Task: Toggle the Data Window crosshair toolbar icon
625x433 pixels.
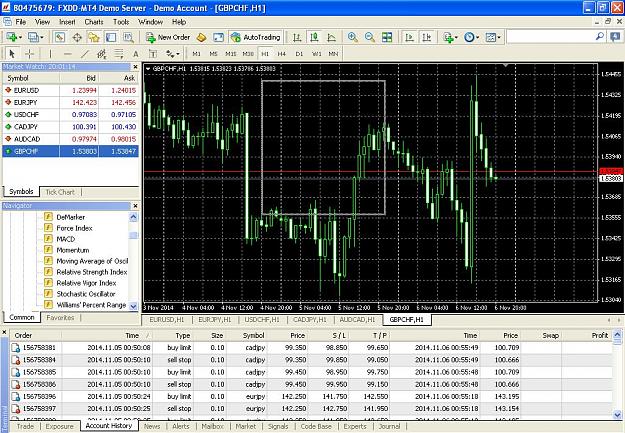Action: tap(77, 37)
